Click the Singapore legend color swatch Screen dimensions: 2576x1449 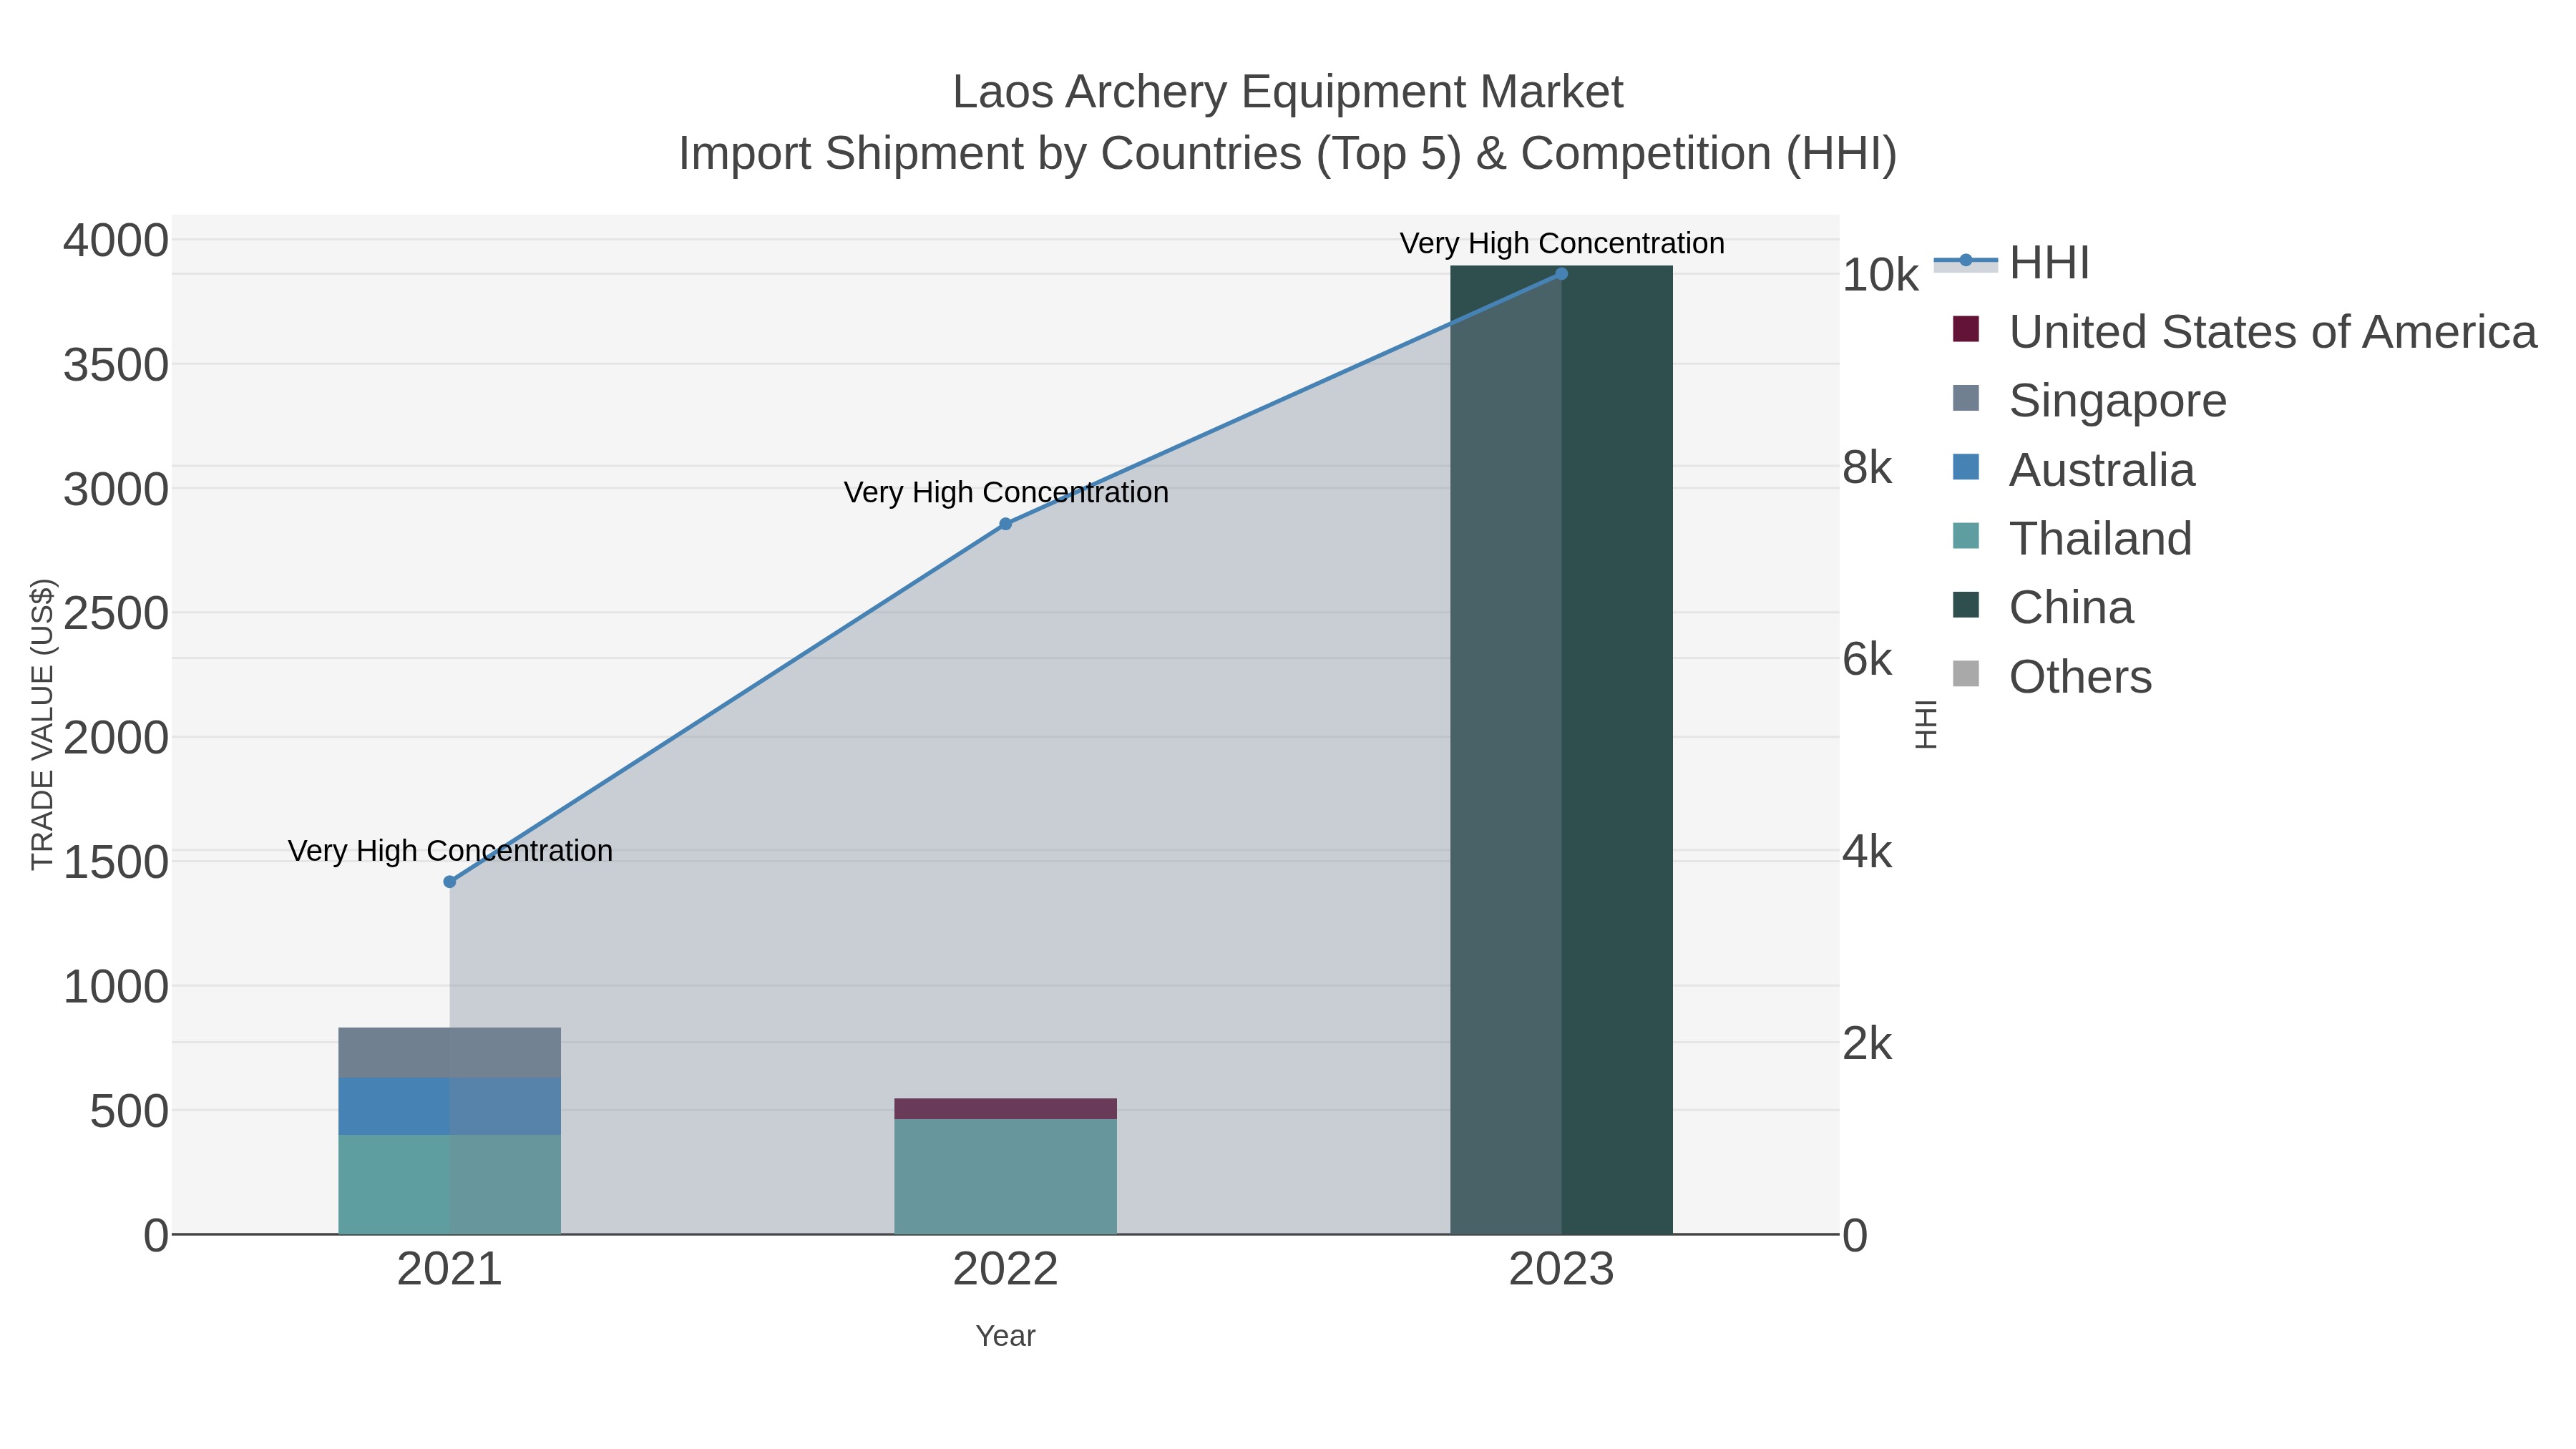(1966, 398)
